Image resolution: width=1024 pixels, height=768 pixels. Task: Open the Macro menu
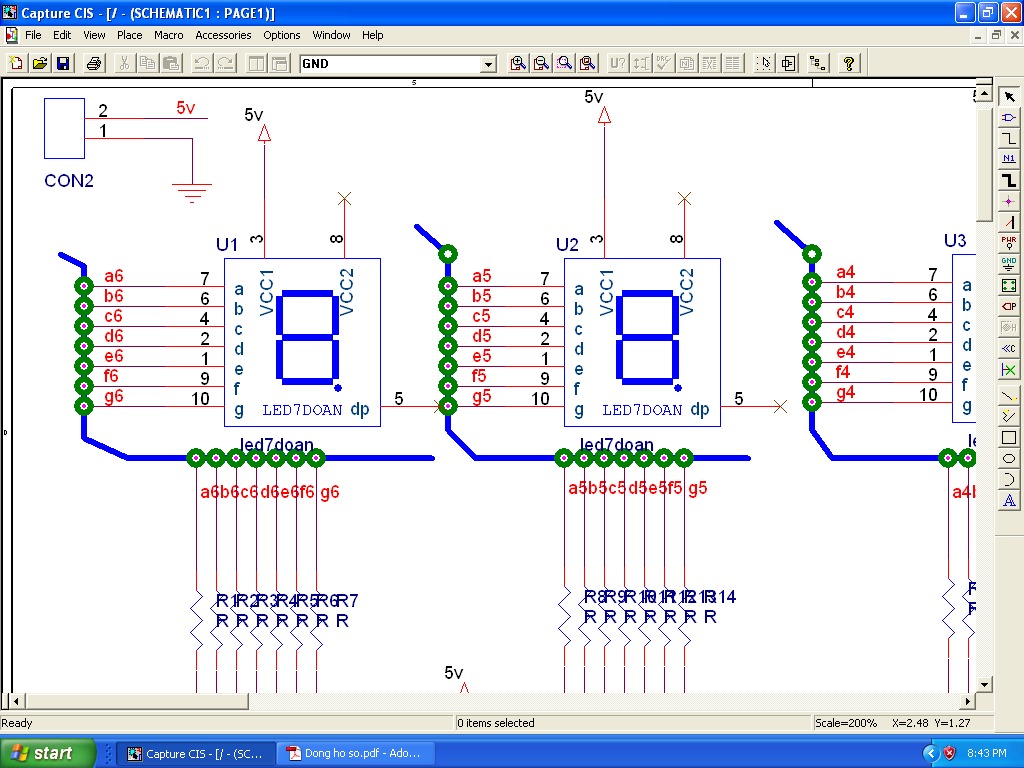tap(168, 35)
